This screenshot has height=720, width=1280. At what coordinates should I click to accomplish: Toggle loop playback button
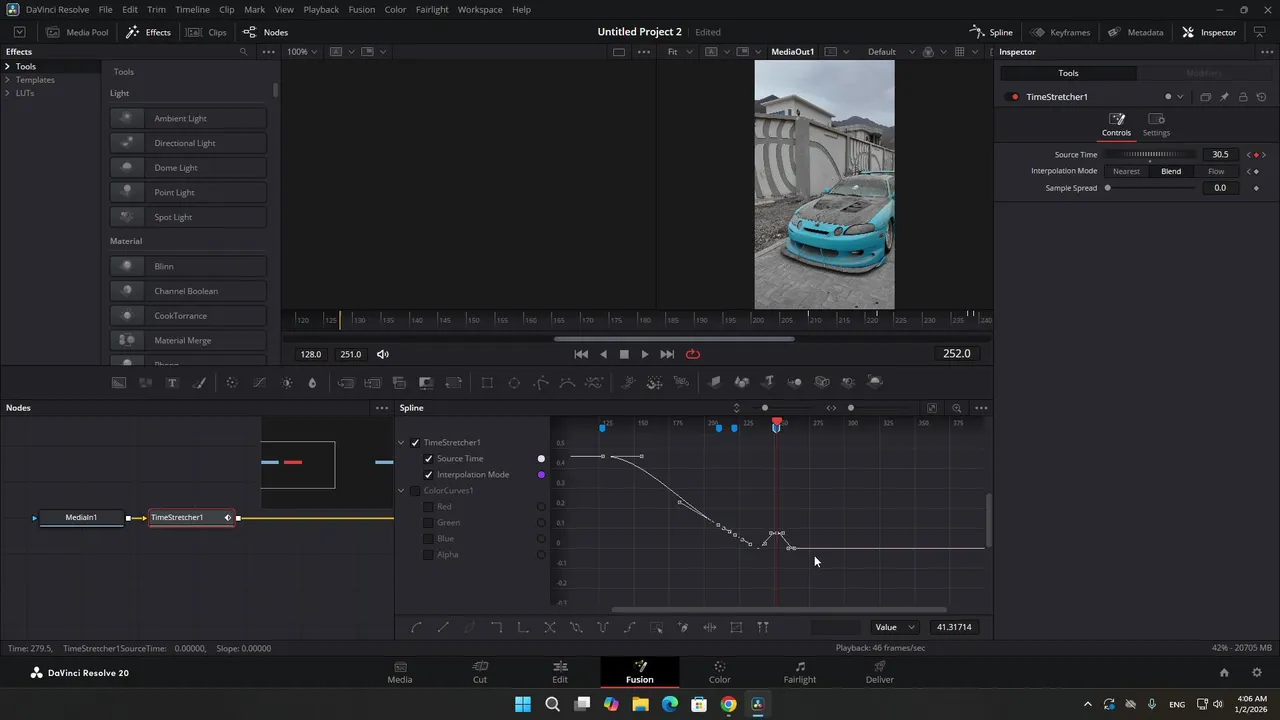pyautogui.click(x=693, y=354)
